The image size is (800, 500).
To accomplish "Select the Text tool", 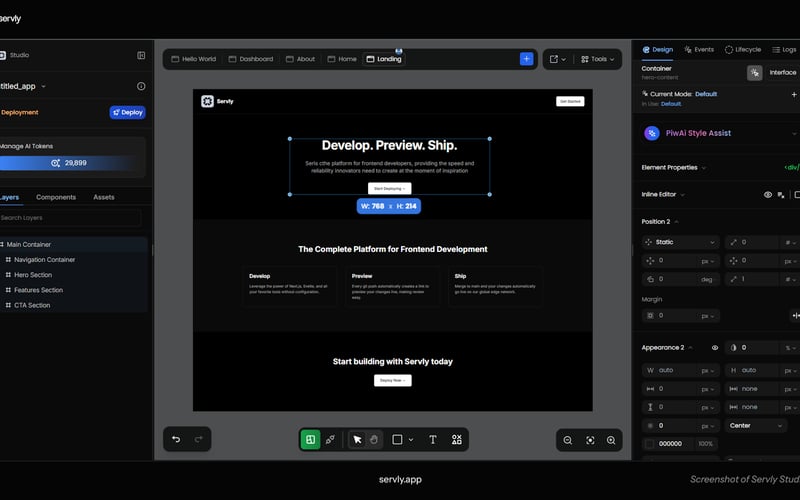I will pos(433,439).
